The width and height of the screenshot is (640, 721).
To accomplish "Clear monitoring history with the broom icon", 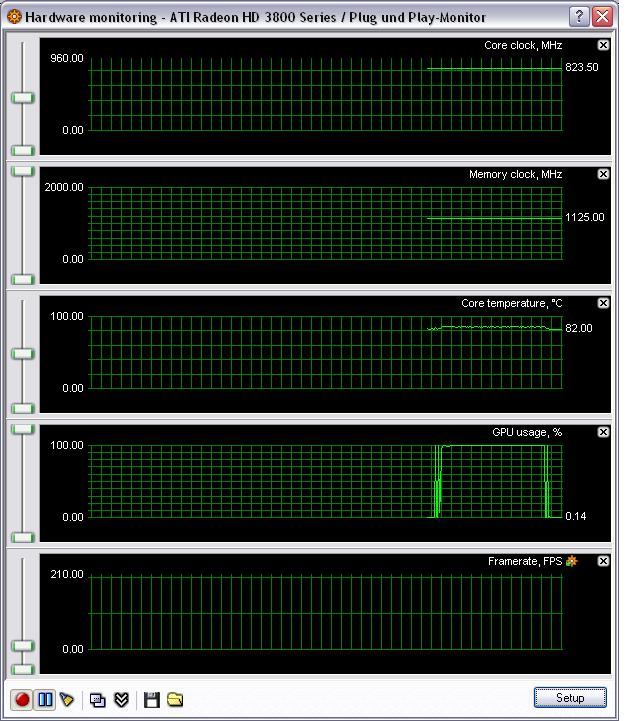I will (x=67, y=699).
